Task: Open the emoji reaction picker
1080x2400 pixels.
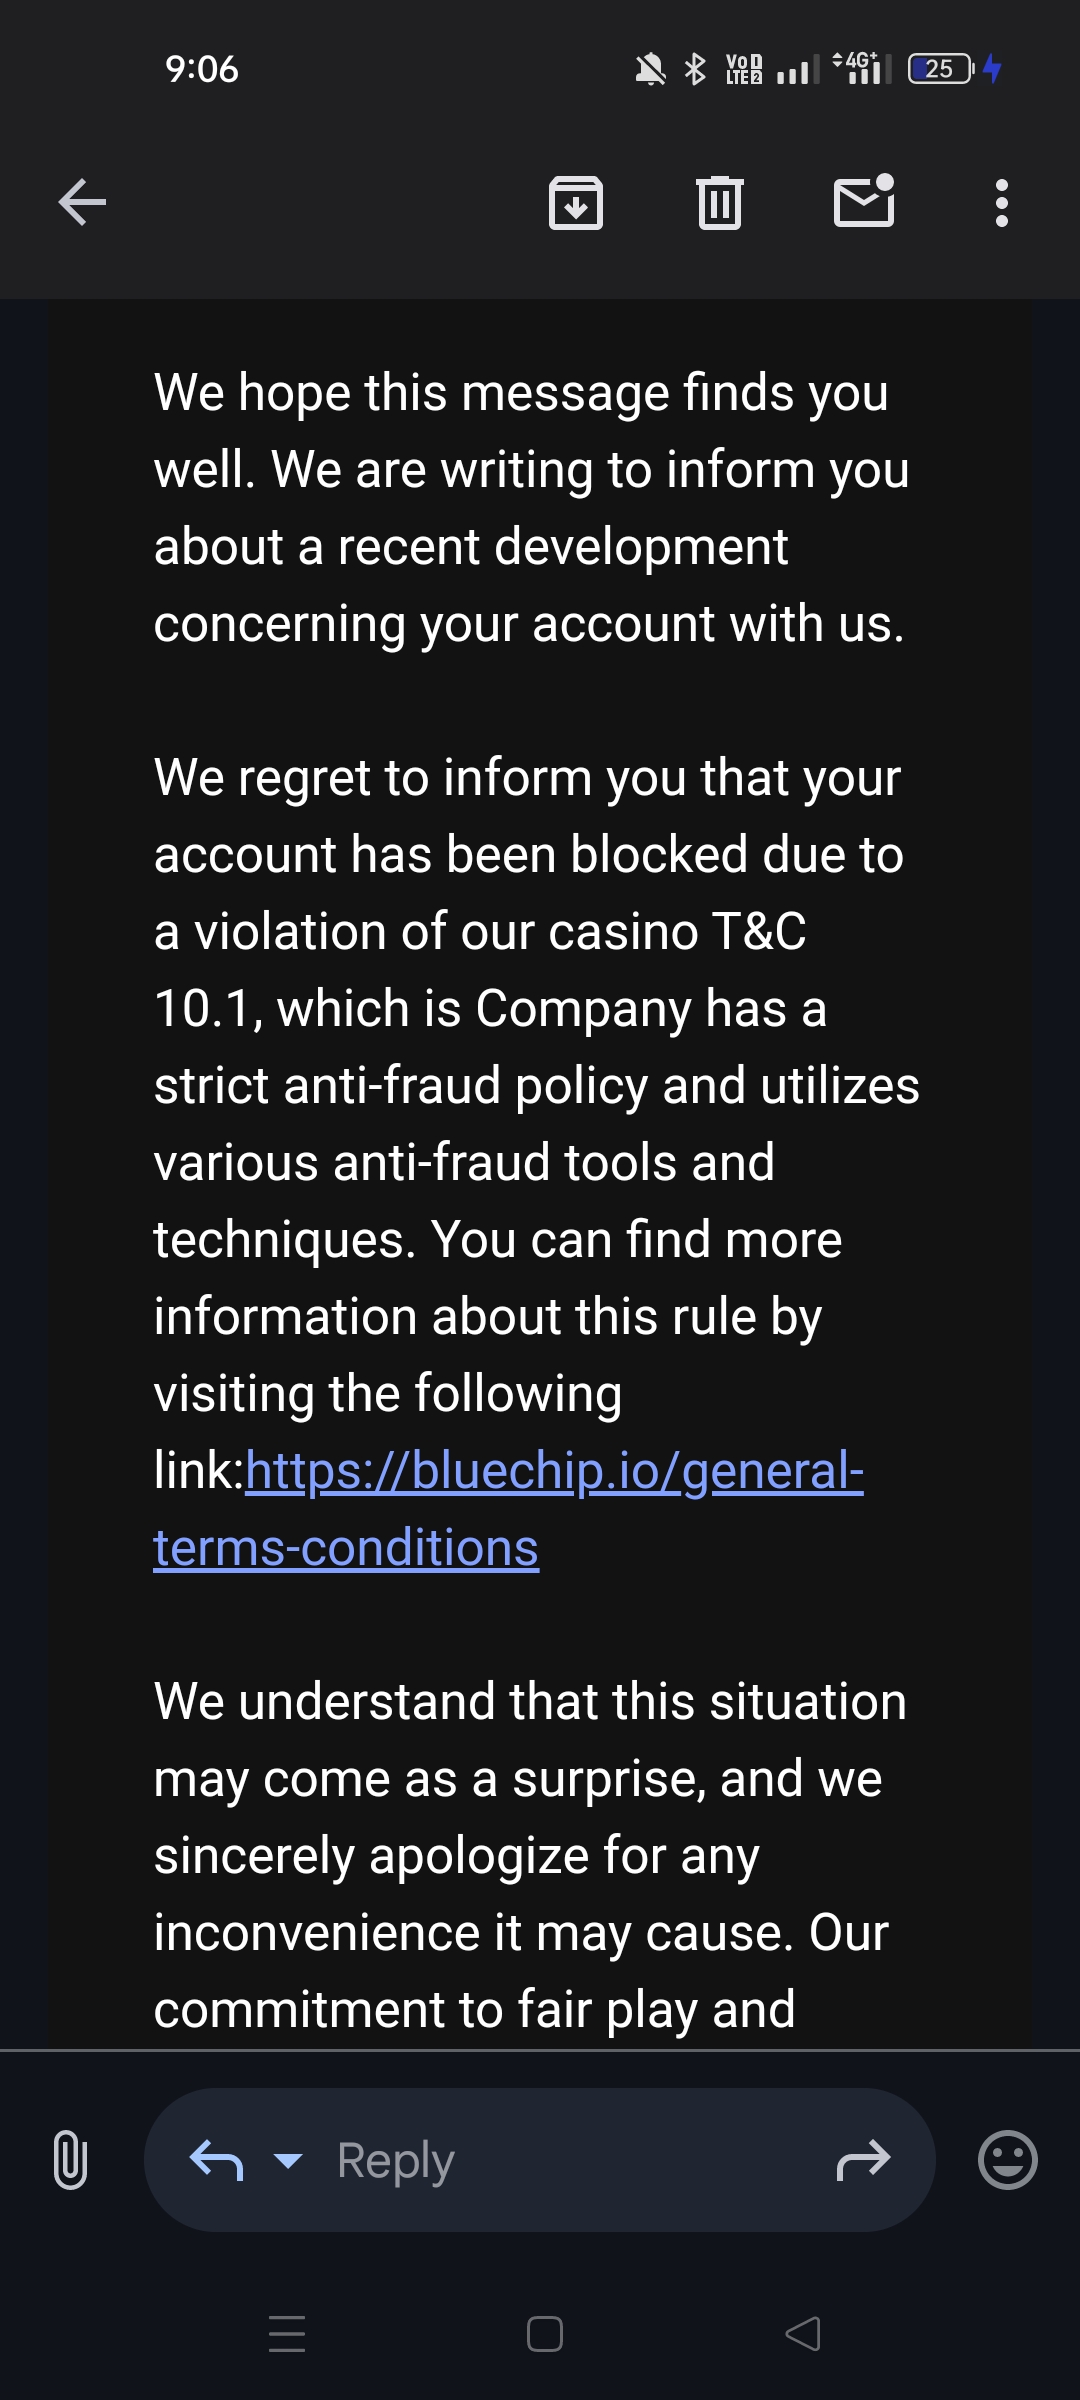Action: (1007, 2160)
